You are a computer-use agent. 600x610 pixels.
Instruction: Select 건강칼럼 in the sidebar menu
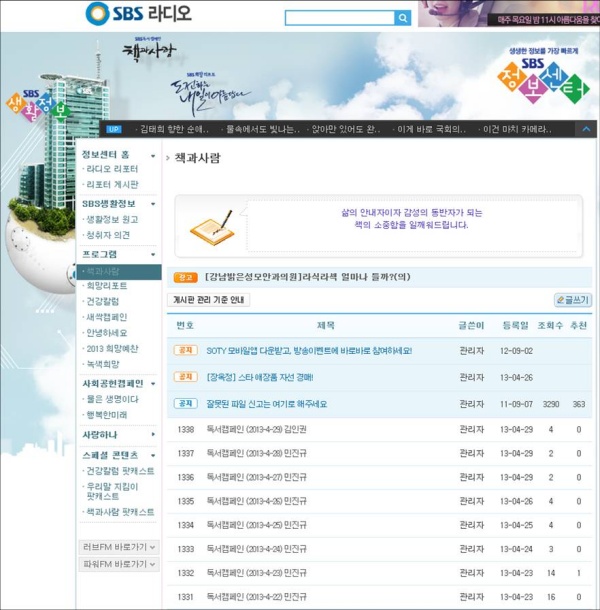(104, 301)
